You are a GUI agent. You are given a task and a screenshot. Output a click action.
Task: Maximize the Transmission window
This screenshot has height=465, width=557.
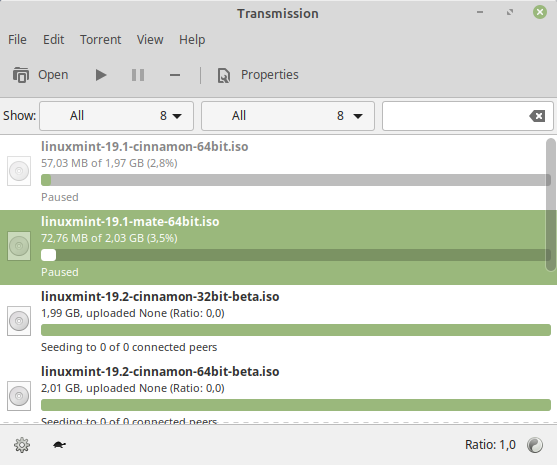coord(510,12)
